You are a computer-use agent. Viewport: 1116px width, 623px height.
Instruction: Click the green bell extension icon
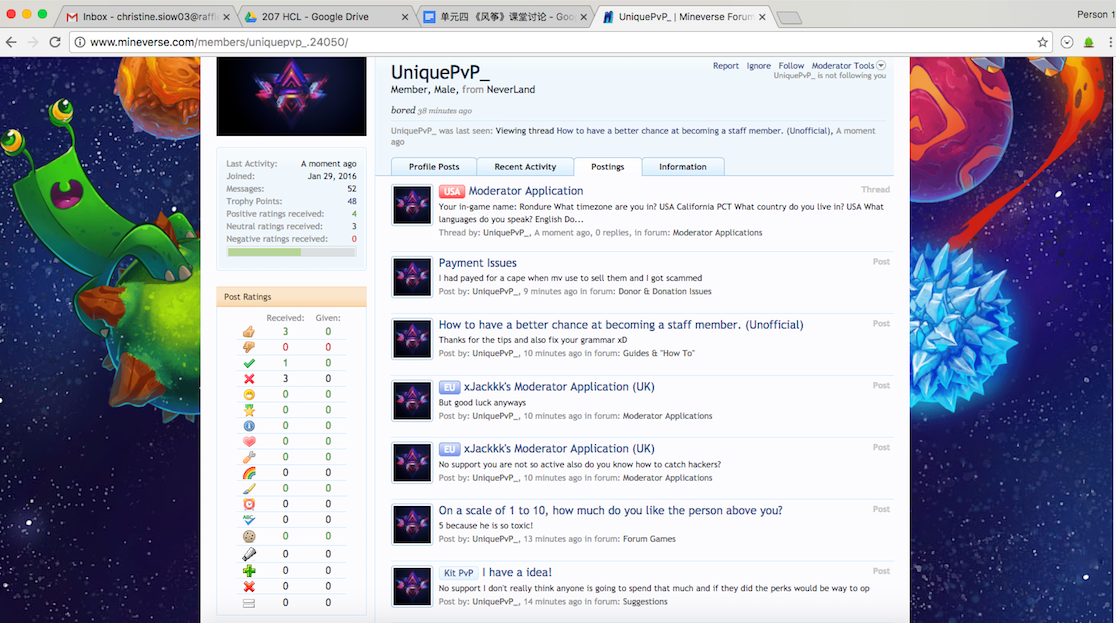(x=1088, y=42)
